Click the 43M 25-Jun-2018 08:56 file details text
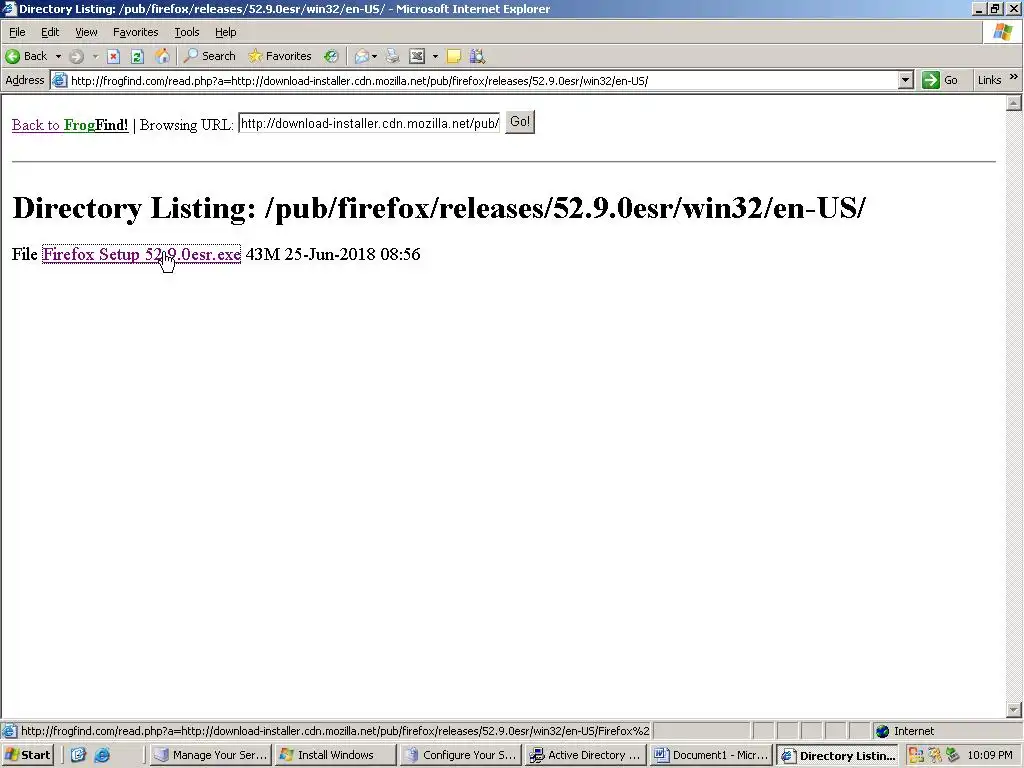Screen dimensions: 1024x768 (x=333, y=254)
